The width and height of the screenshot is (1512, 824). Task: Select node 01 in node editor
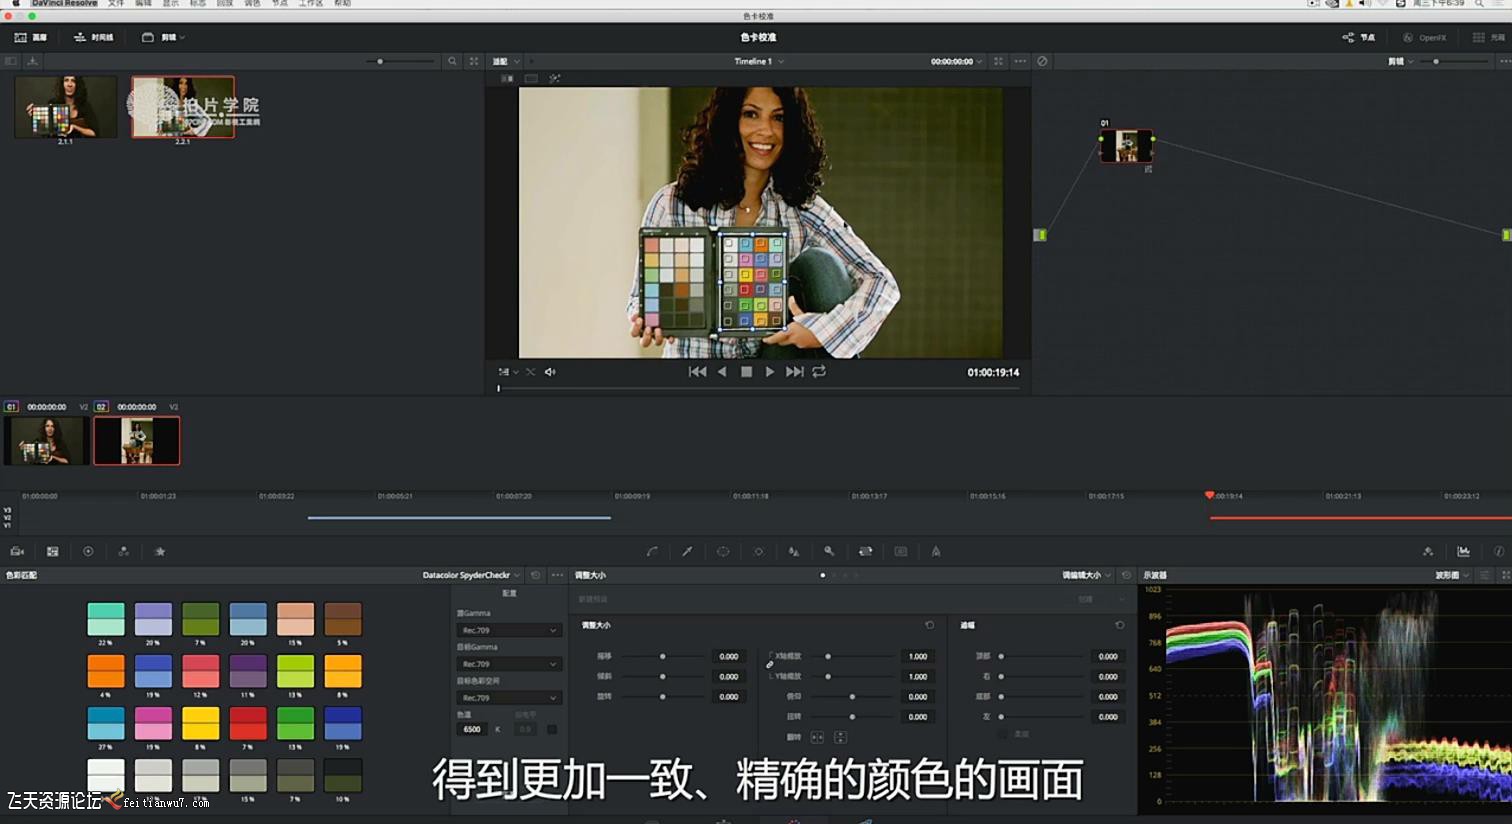(1127, 146)
